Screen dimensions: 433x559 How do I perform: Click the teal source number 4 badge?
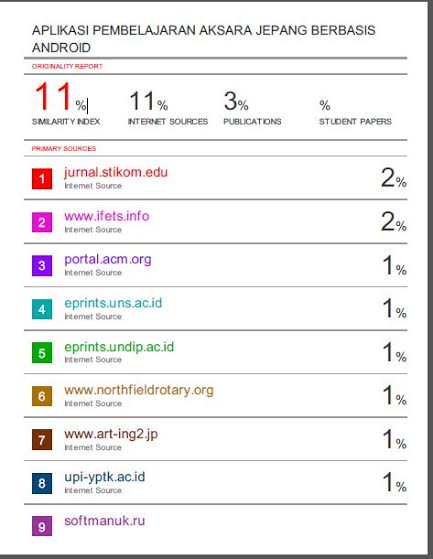tap(42, 309)
